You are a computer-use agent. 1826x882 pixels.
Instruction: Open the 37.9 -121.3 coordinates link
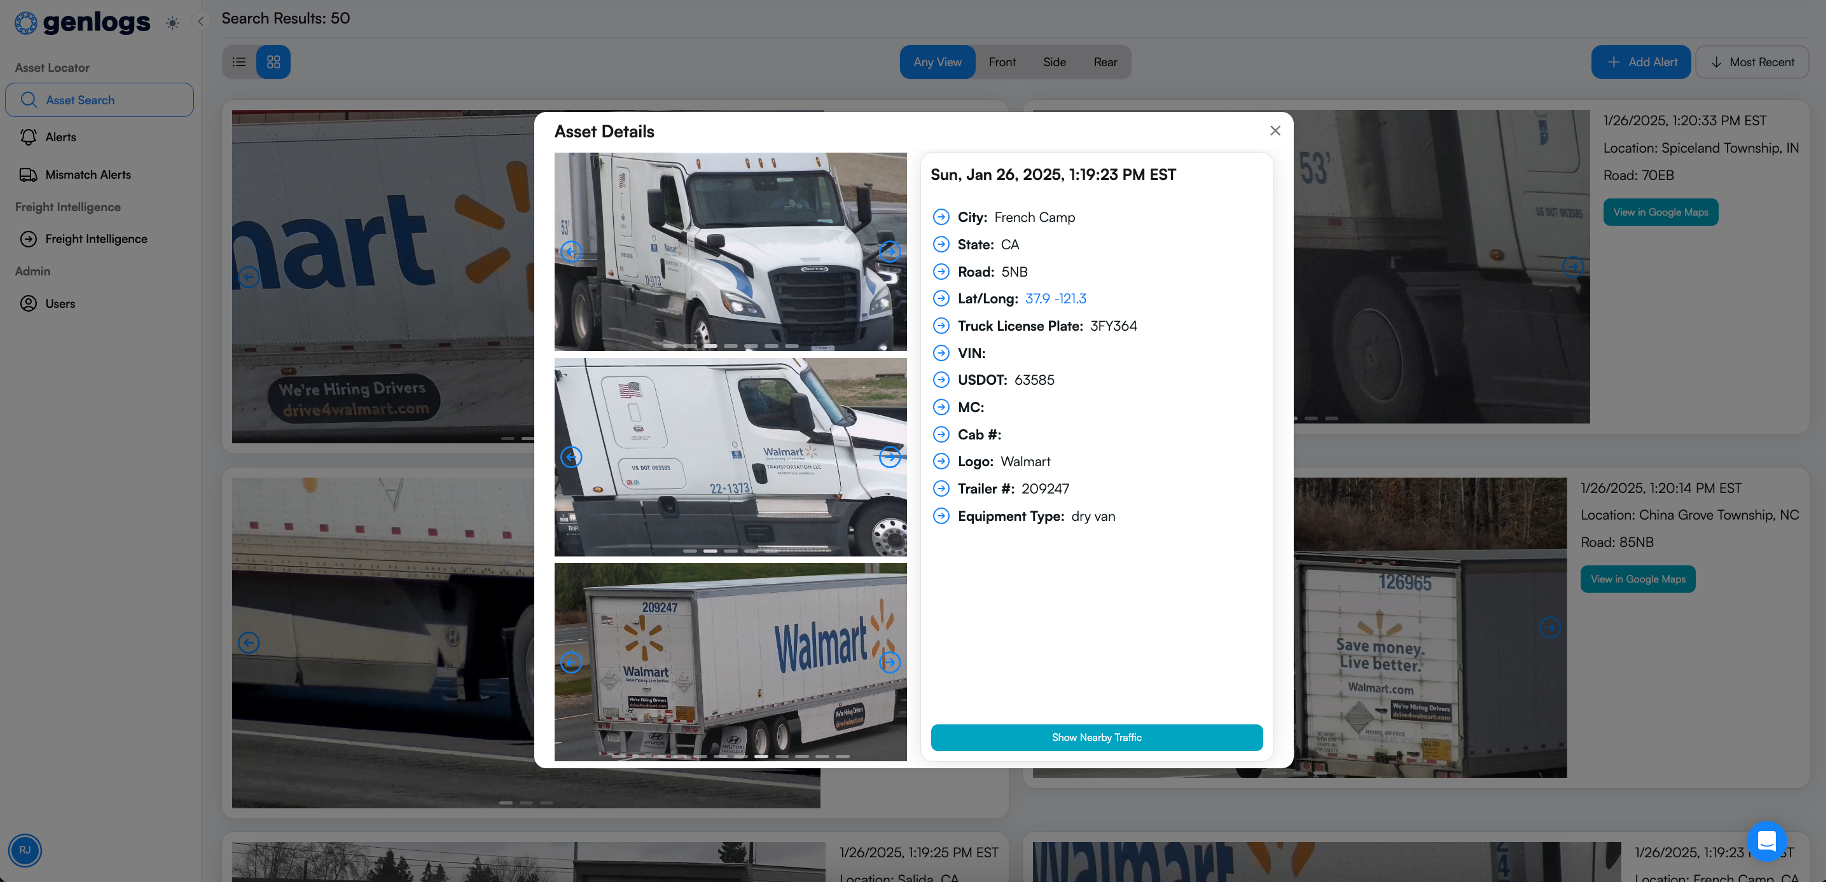tap(1055, 299)
